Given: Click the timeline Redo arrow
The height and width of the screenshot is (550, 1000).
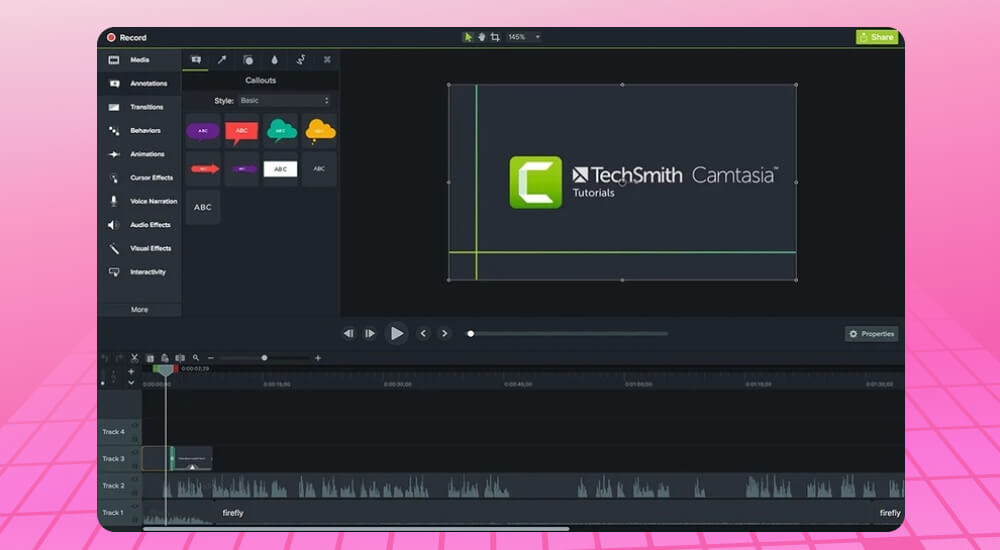Looking at the screenshot, I should pos(119,359).
